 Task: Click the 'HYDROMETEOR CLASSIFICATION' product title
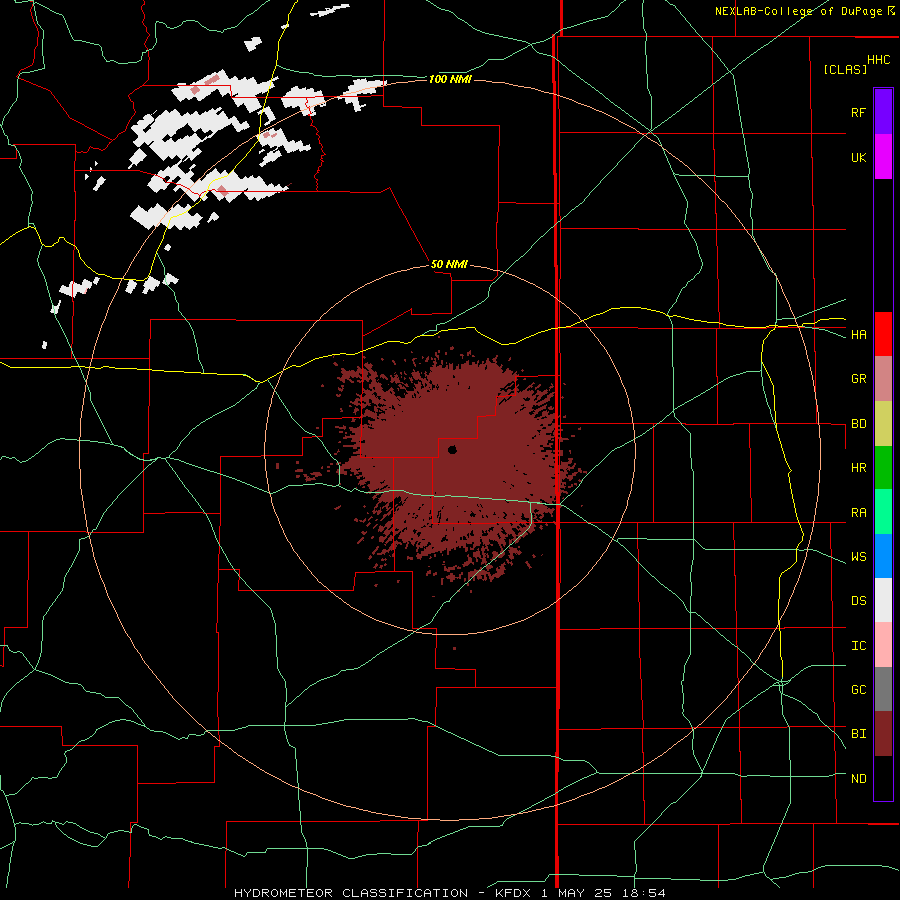point(351,893)
